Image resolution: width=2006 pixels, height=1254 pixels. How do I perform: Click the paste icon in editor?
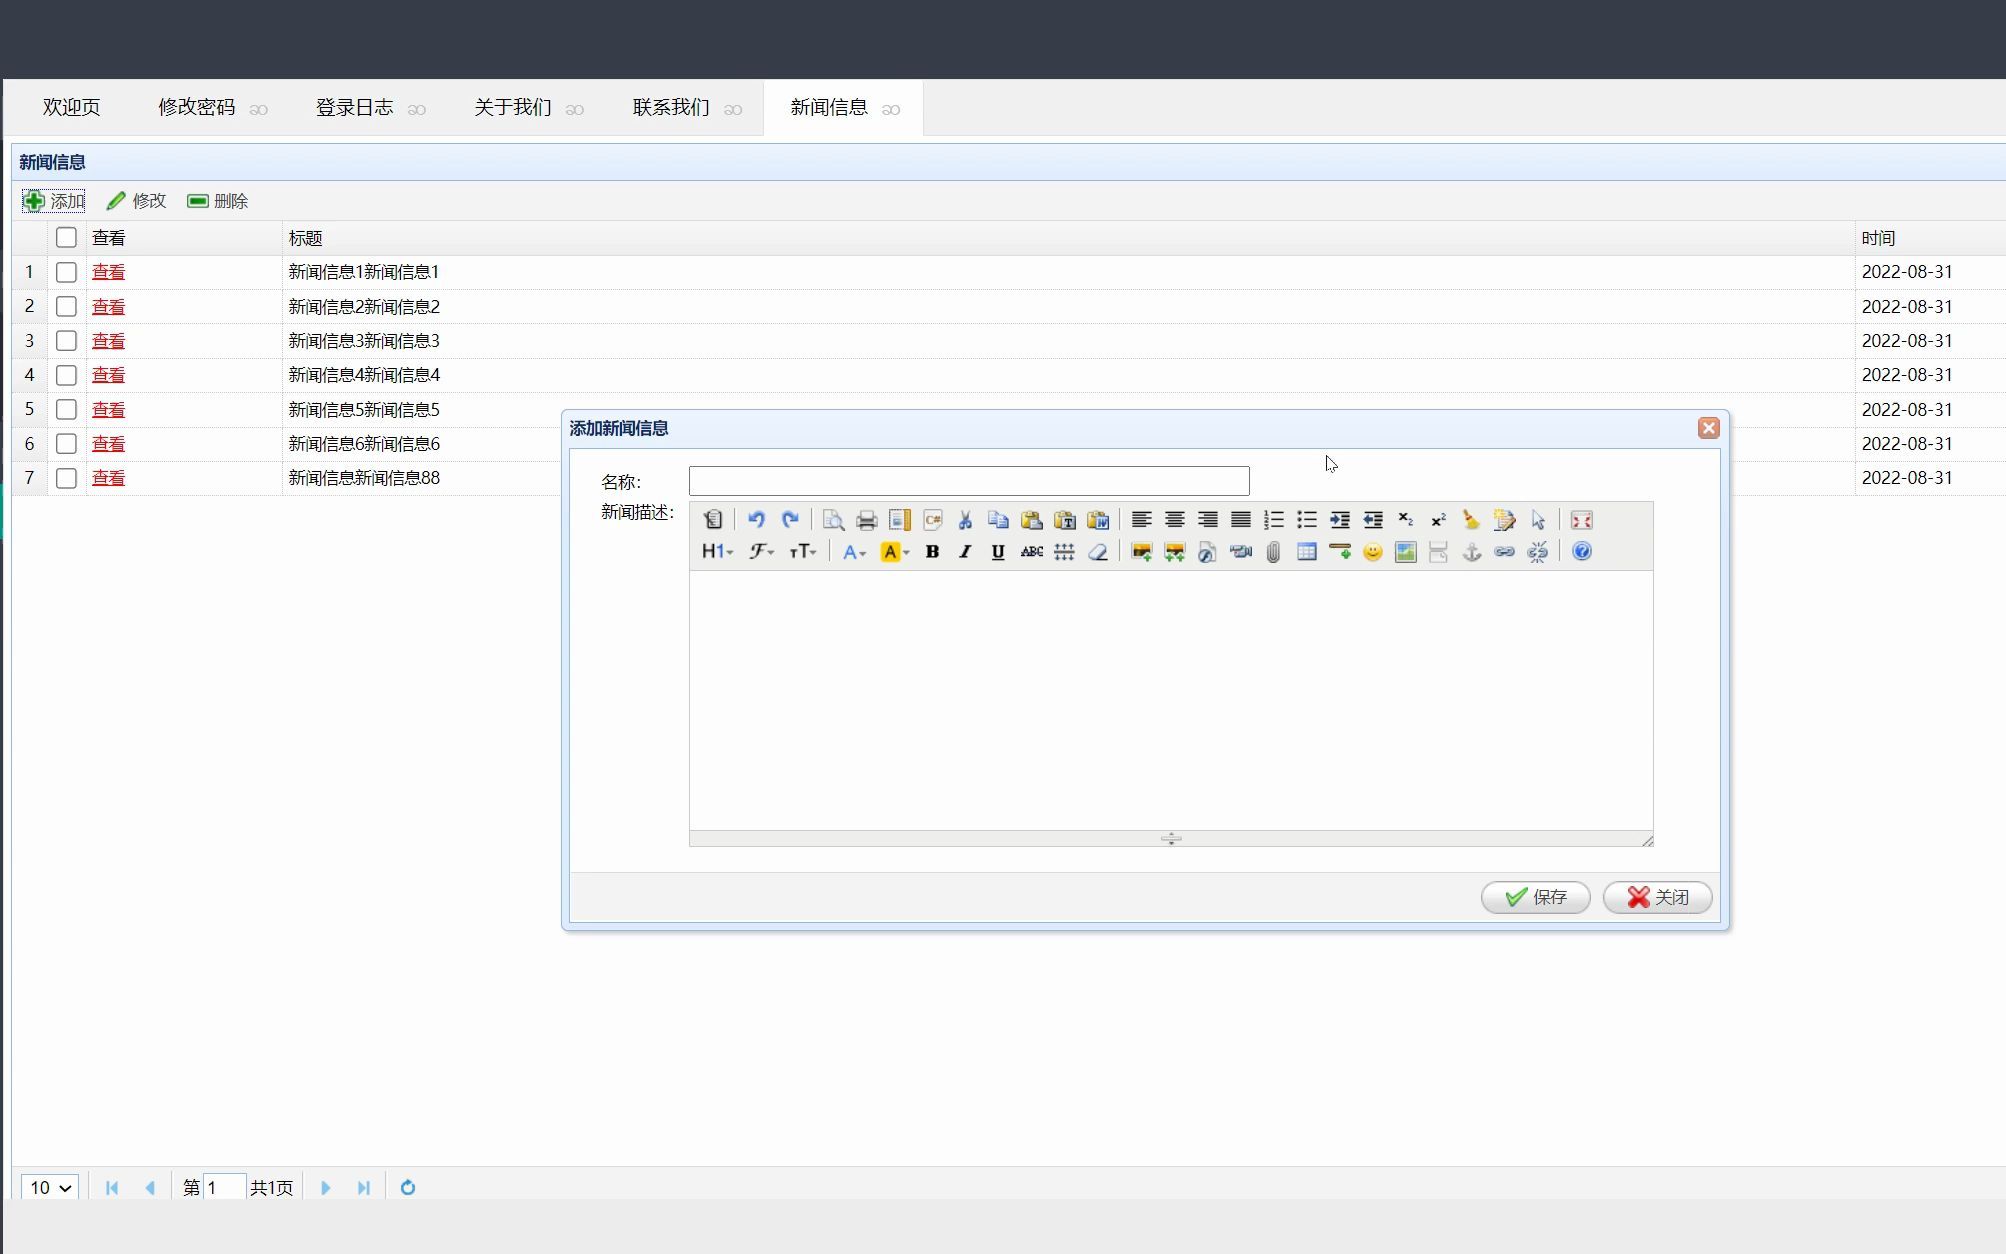pyautogui.click(x=1031, y=520)
